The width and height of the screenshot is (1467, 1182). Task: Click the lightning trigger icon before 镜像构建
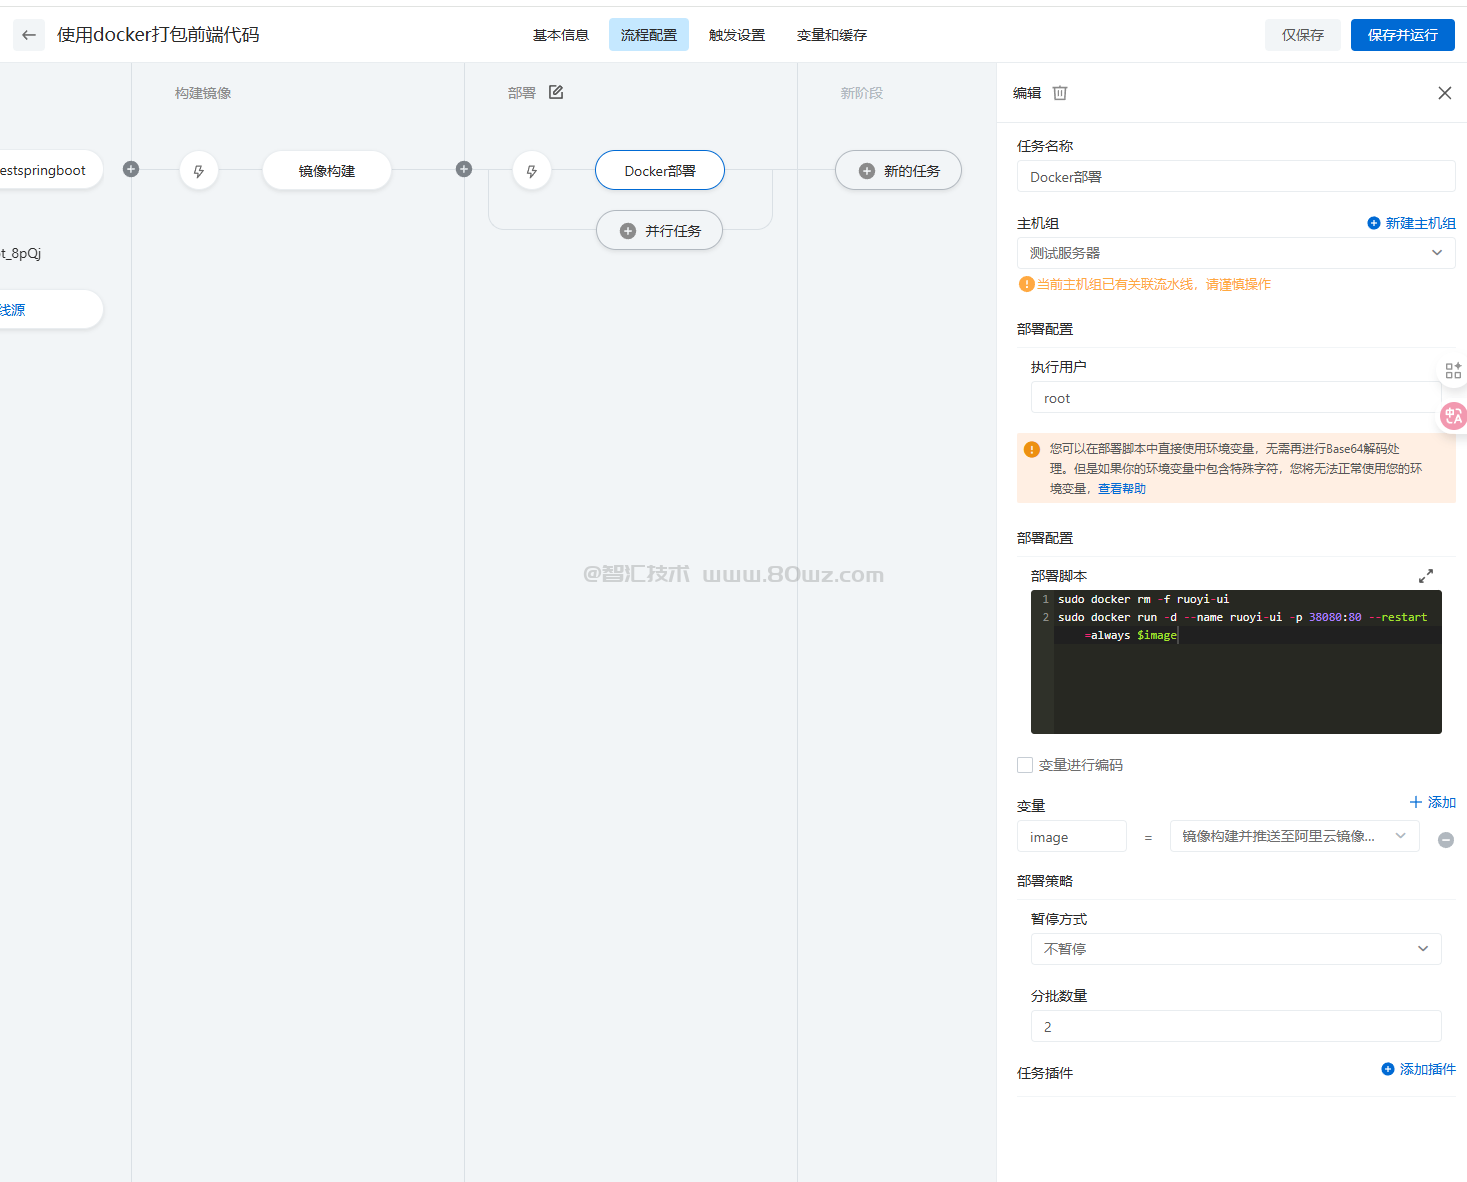click(199, 171)
